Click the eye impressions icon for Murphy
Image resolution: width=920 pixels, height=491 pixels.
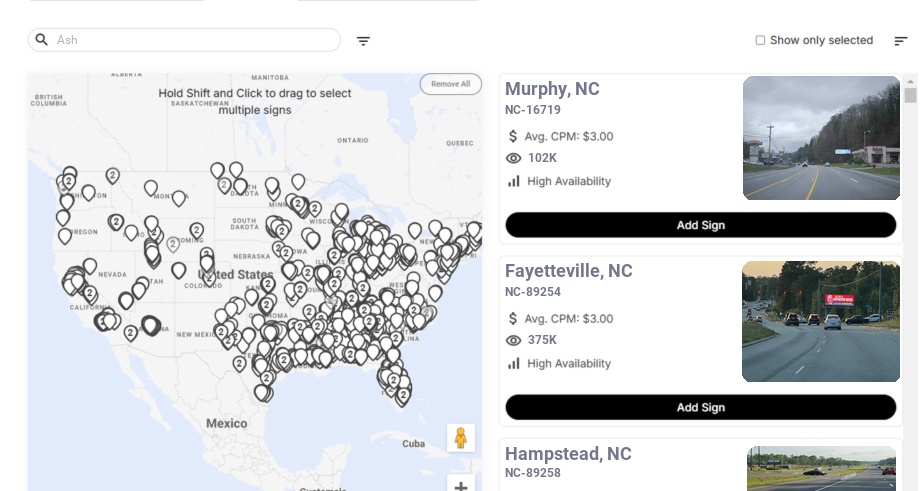(514, 158)
